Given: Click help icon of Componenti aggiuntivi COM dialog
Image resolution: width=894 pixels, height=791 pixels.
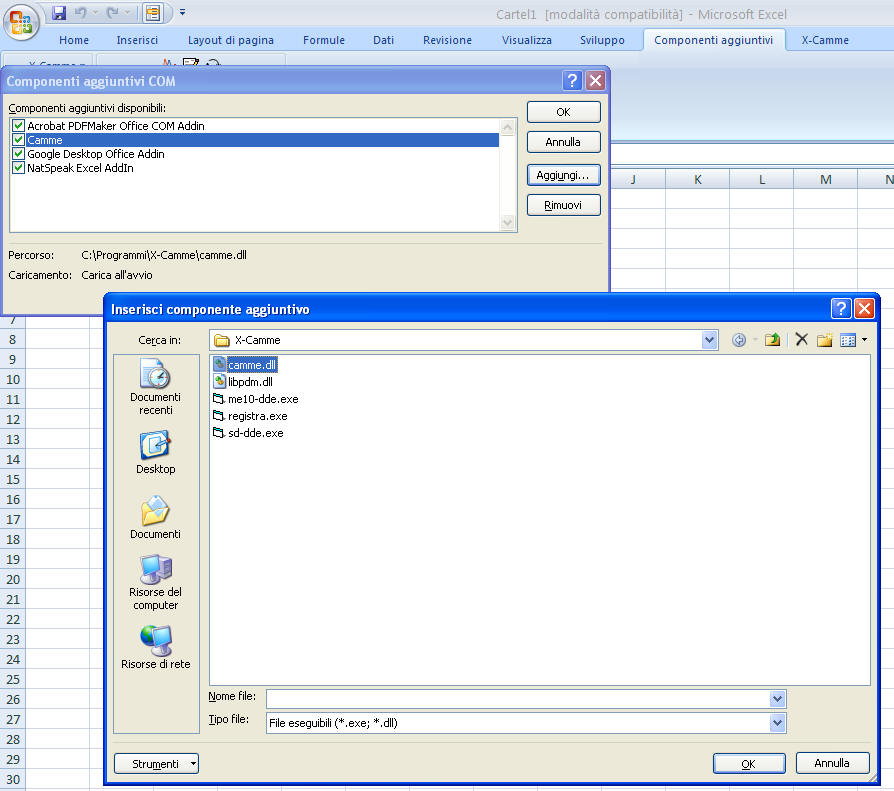Looking at the screenshot, I should point(572,80).
